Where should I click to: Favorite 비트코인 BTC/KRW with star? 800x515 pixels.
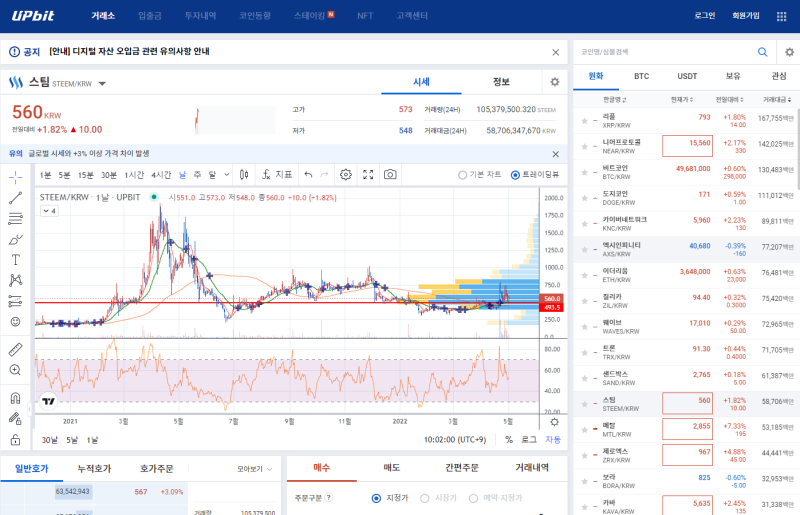[585, 173]
